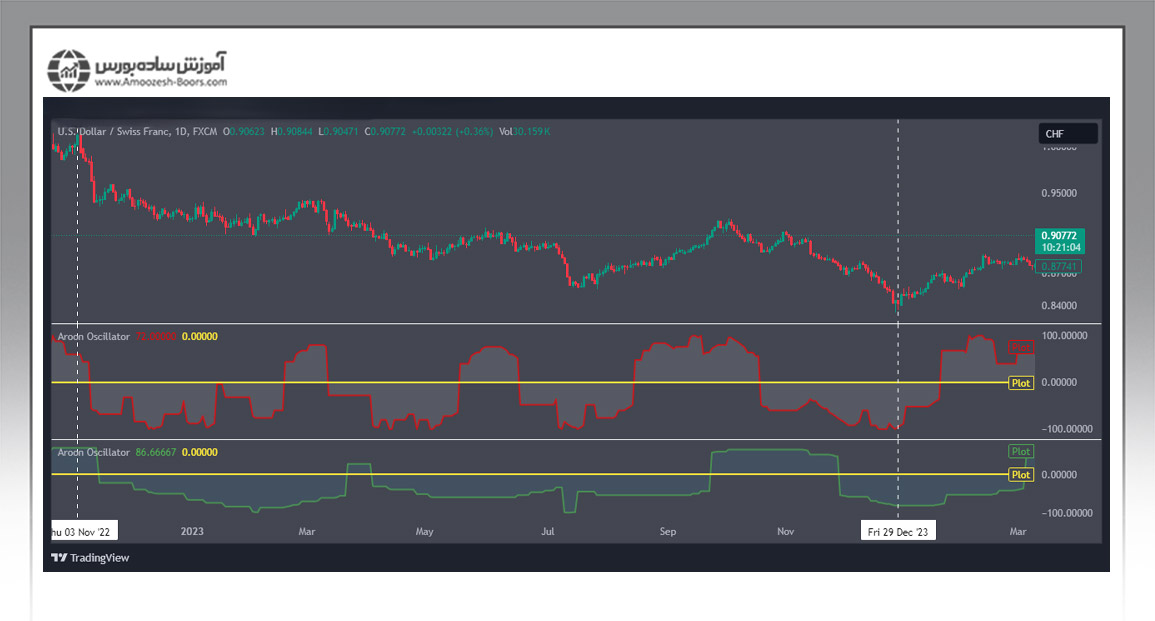This screenshot has width=1155, height=621.
Task: Click the Amoozesh-Boors globe logo
Action: tap(69, 68)
